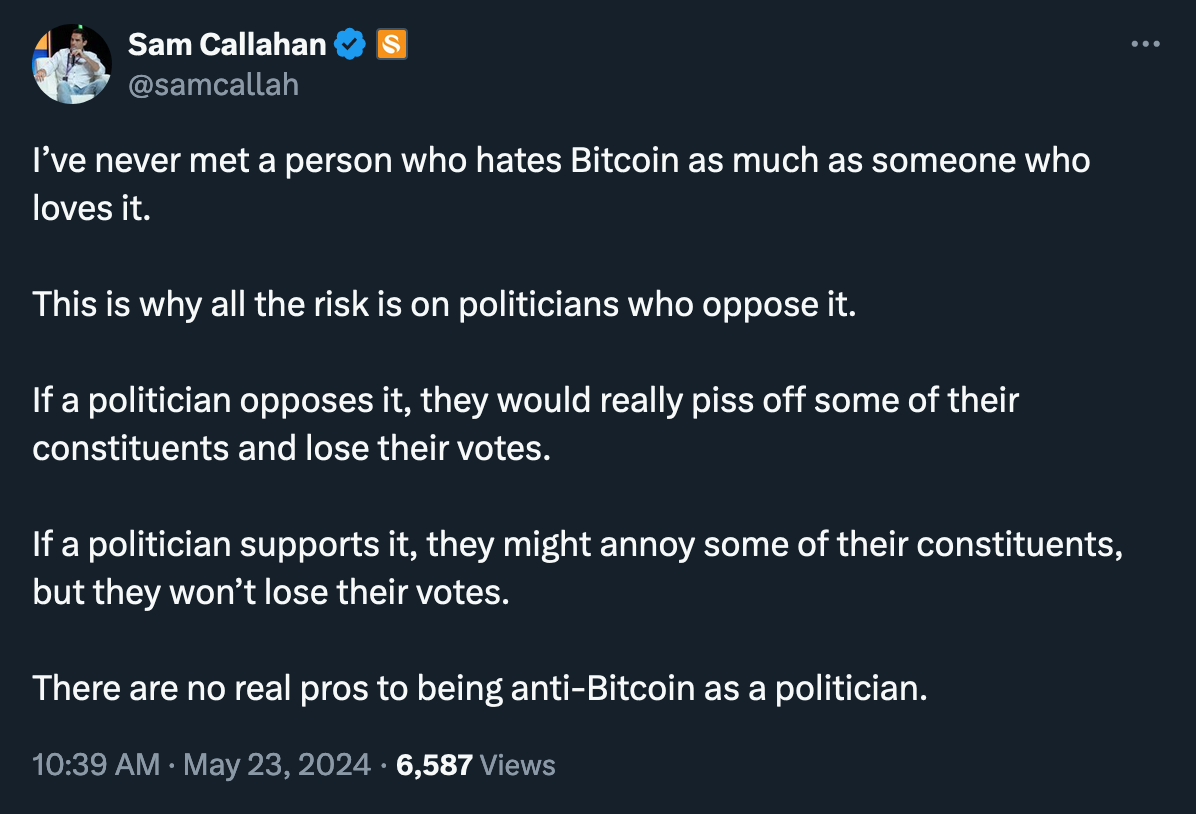Open the Sam Callahan display name link
Screen dimensions: 1196x814
(x=227, y=44)
